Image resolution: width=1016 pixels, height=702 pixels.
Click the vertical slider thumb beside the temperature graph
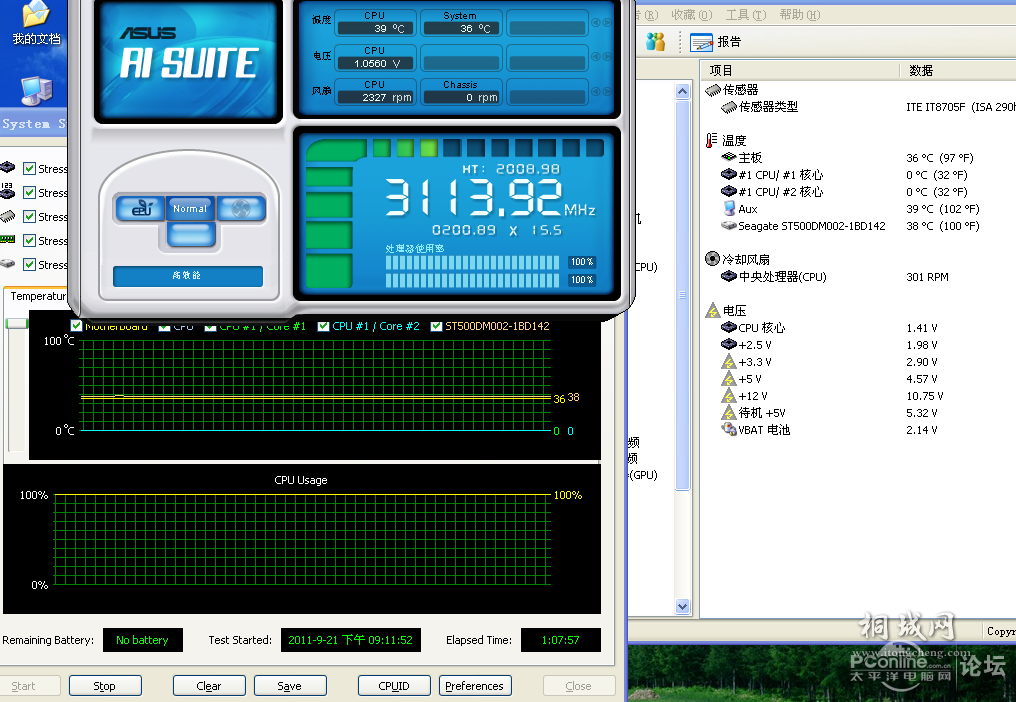[16, 323]
